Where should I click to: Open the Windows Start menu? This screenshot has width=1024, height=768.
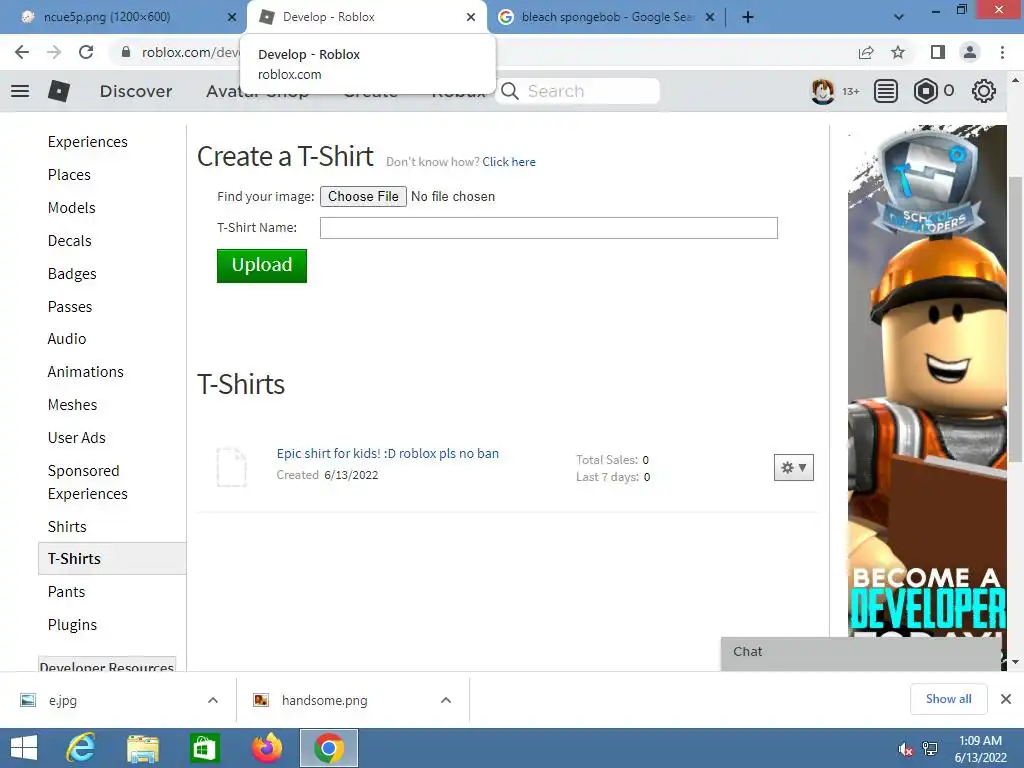click(x=24, y=748)
